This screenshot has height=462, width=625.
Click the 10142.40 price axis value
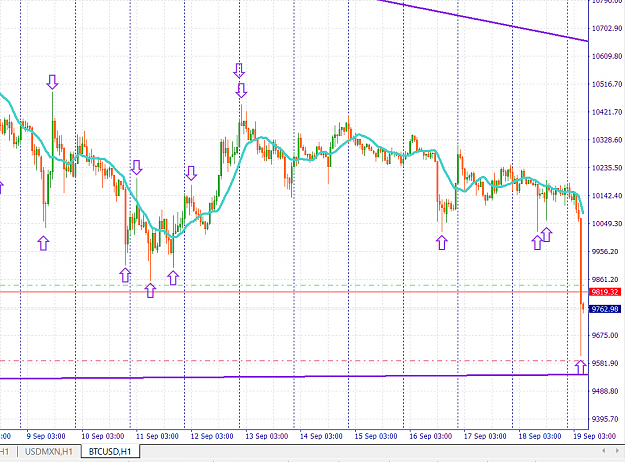tap(607, 196)
